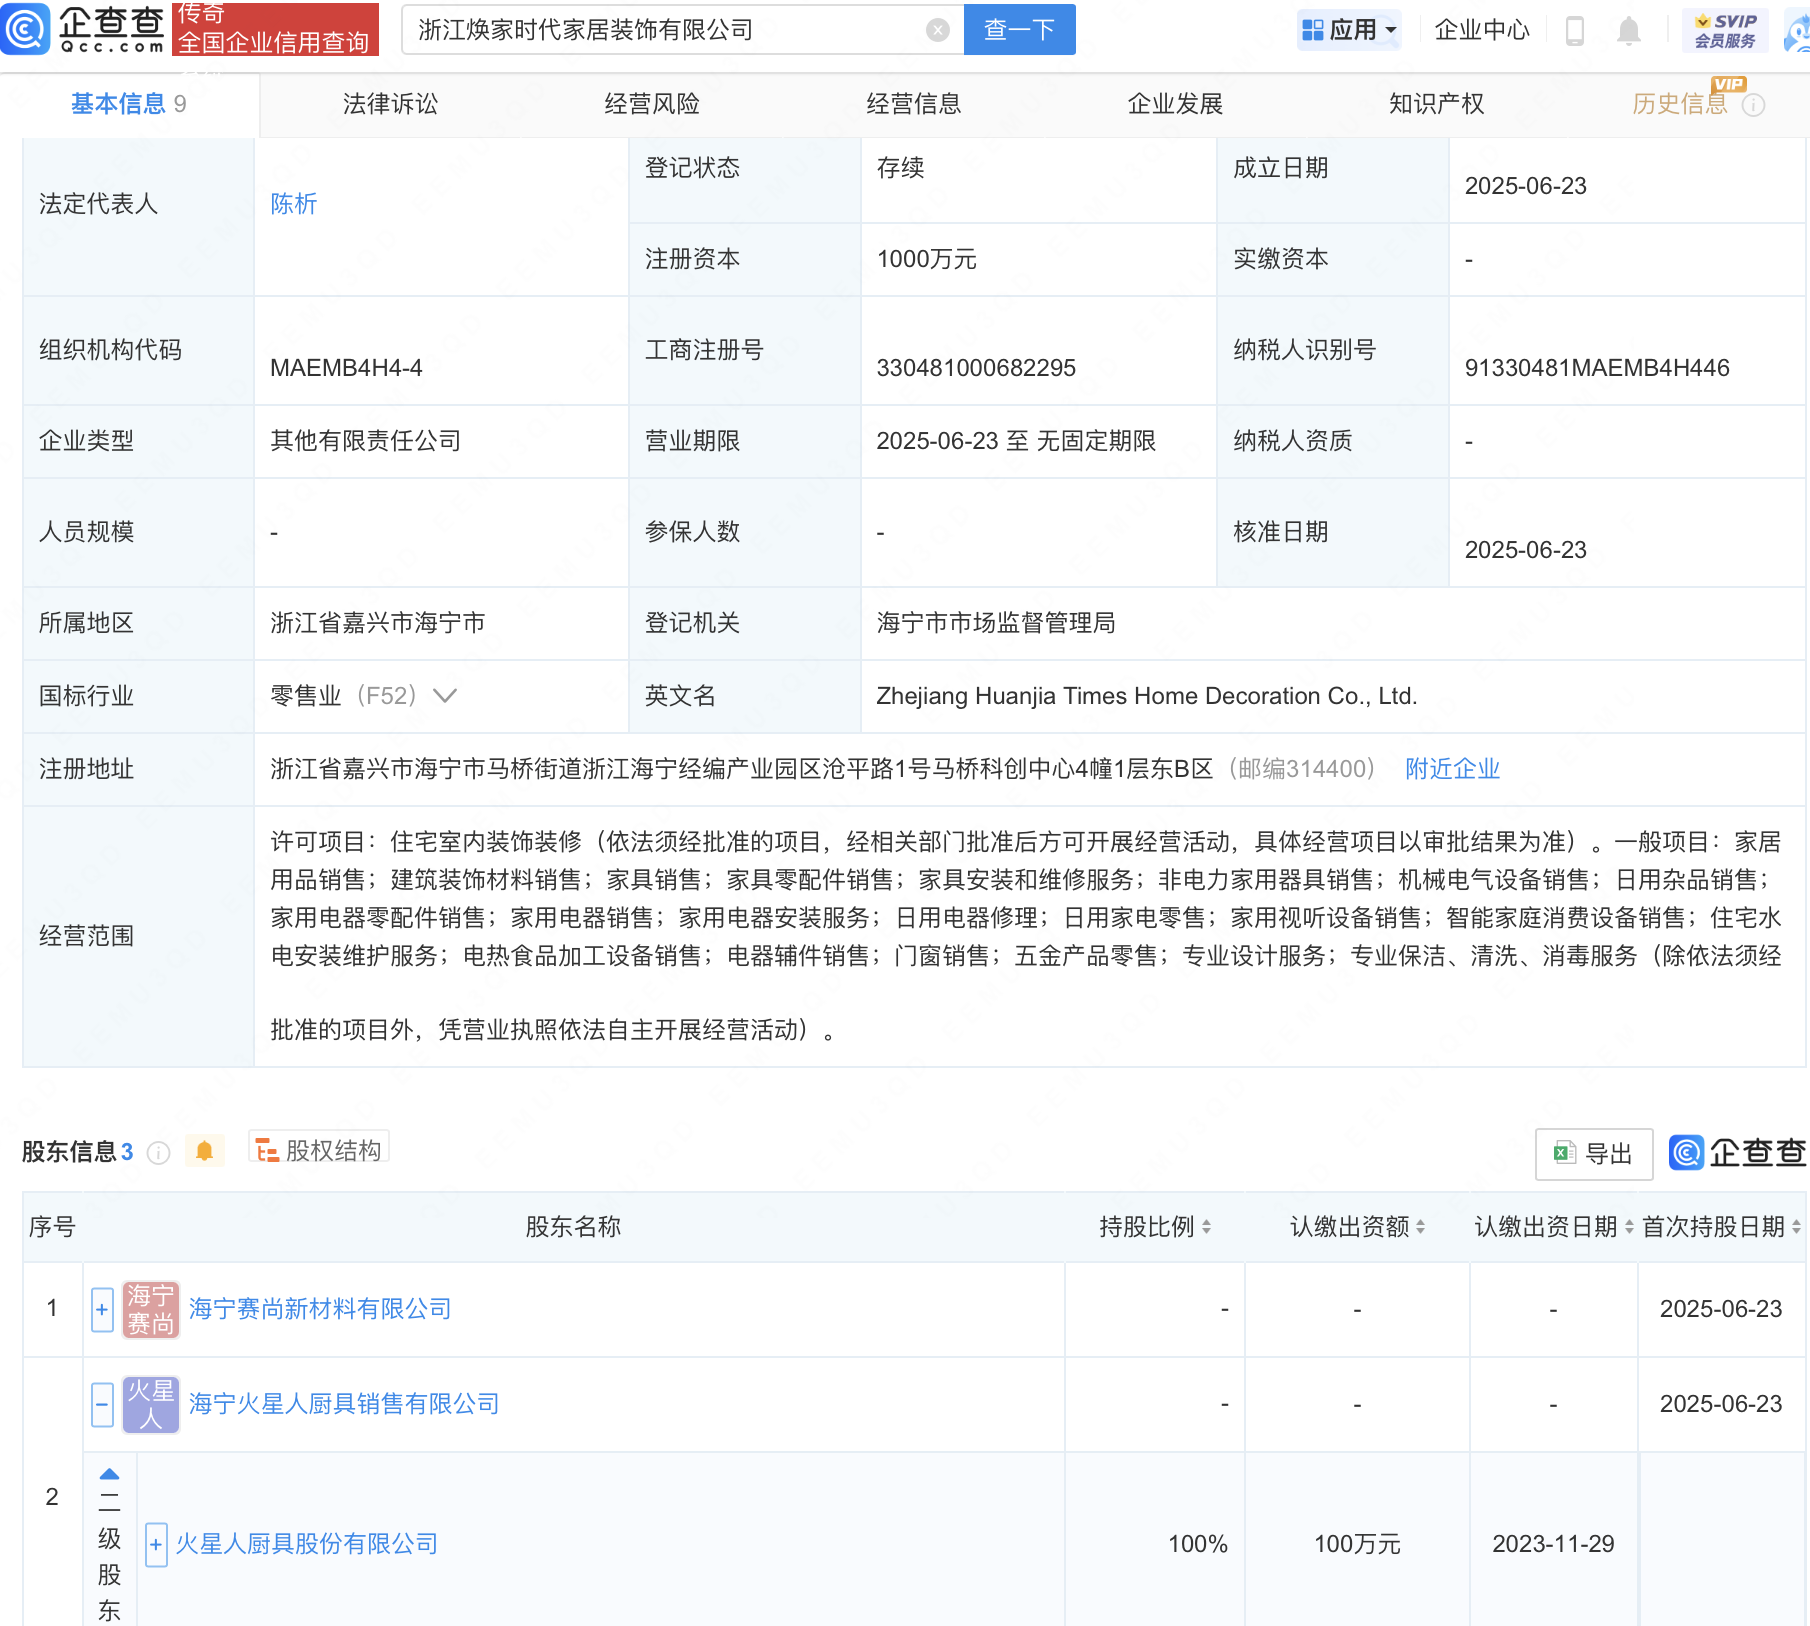
Task: Open 海宁赛尚新材料有限公司 company link
Action: click(320, 1309)
